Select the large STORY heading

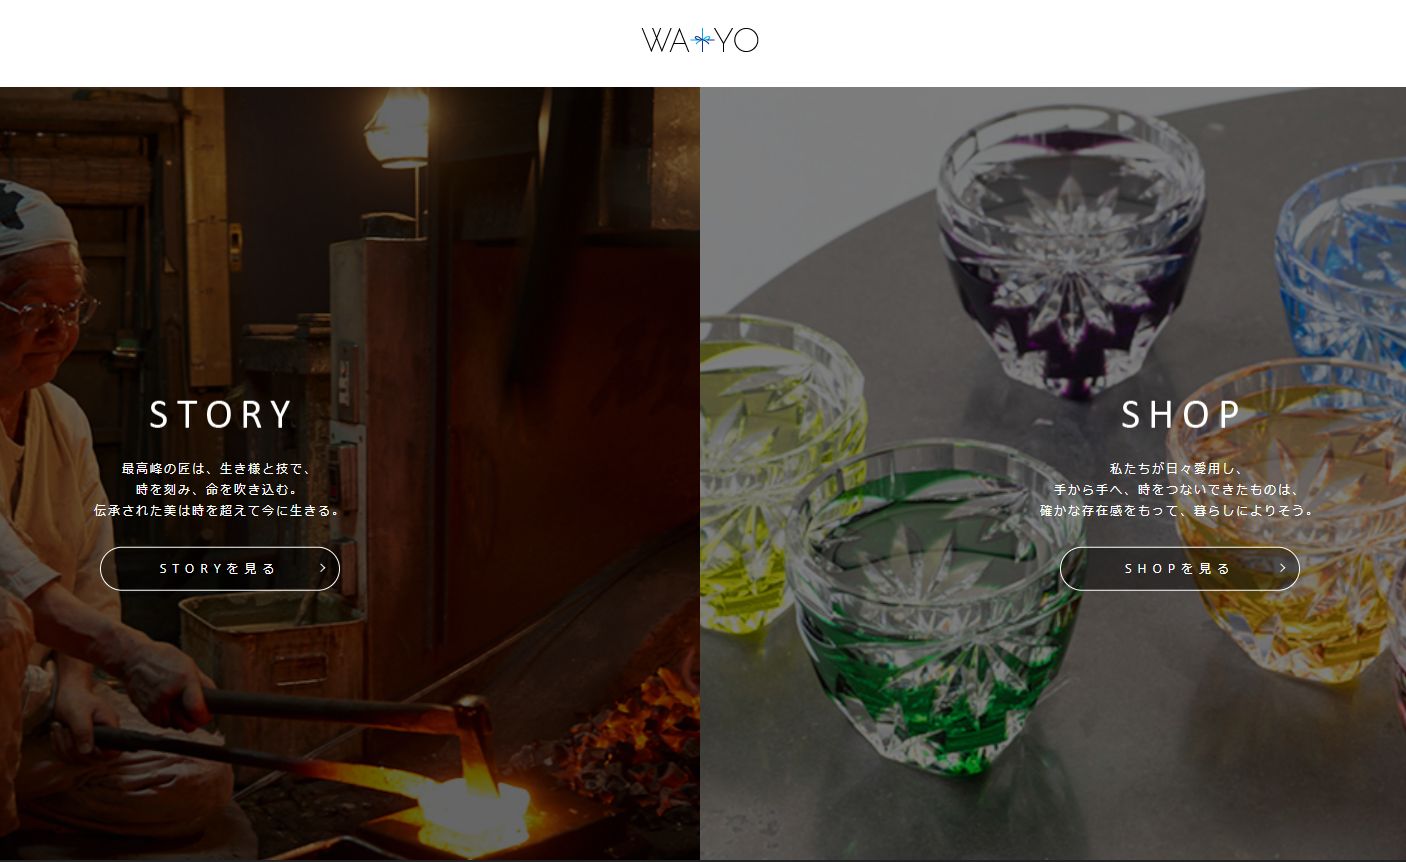[x=221, y=414]
